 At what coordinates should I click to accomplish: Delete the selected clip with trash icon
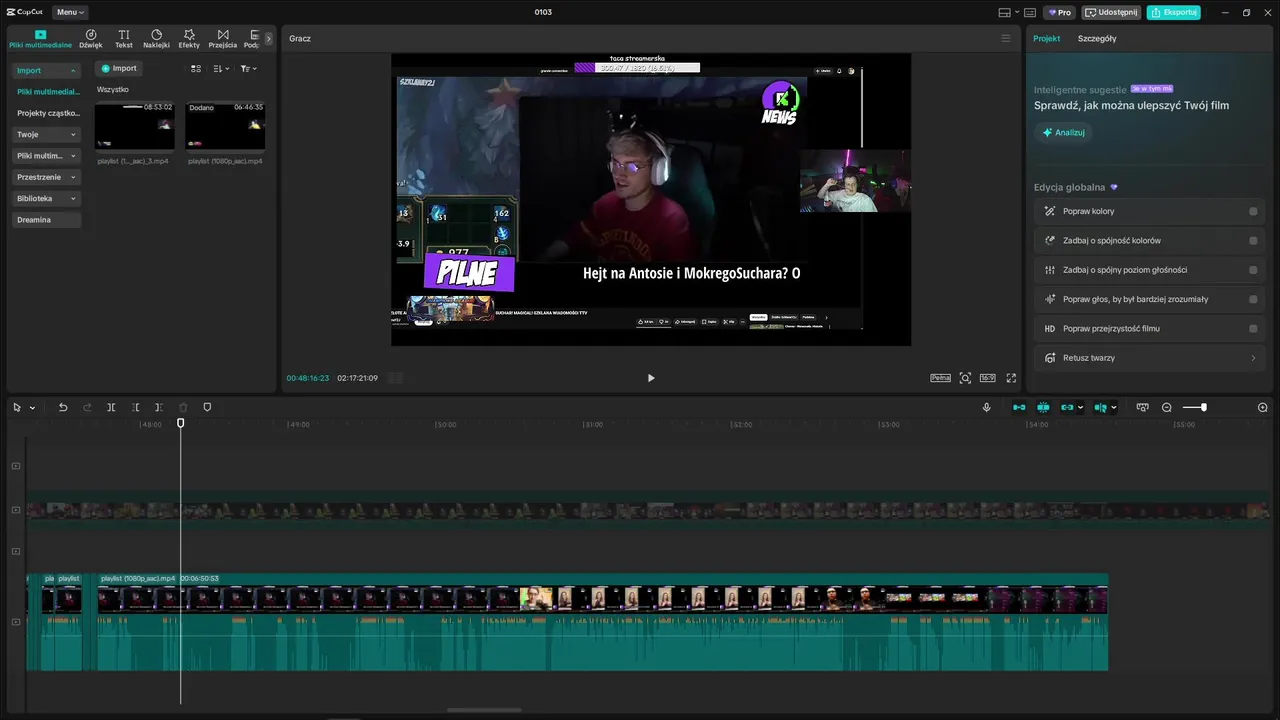coord(183,407)
